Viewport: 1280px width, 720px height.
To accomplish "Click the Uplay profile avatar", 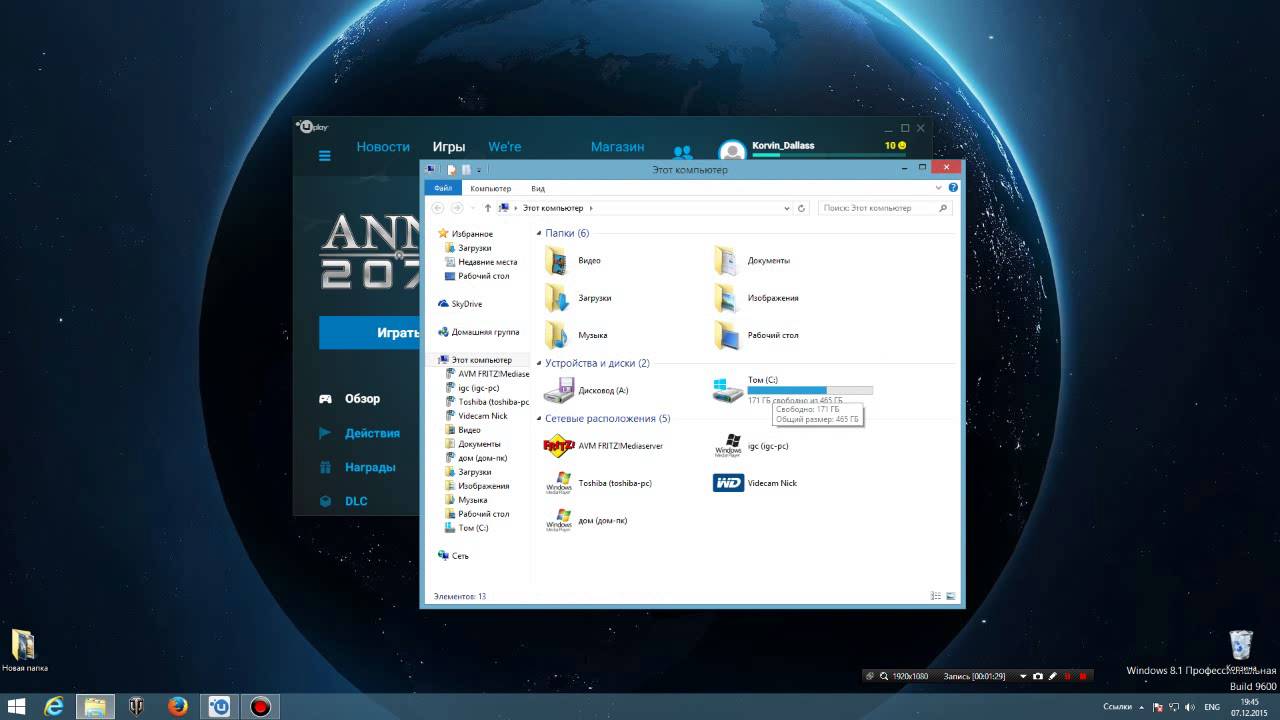I will (x=732, y=151).
